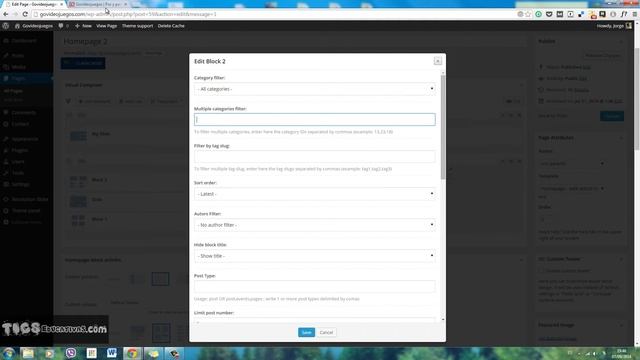The height and width of the screenshot is (360, 640).
Task: Click the bookmark star icon
Action: click(x=528, y=14)
